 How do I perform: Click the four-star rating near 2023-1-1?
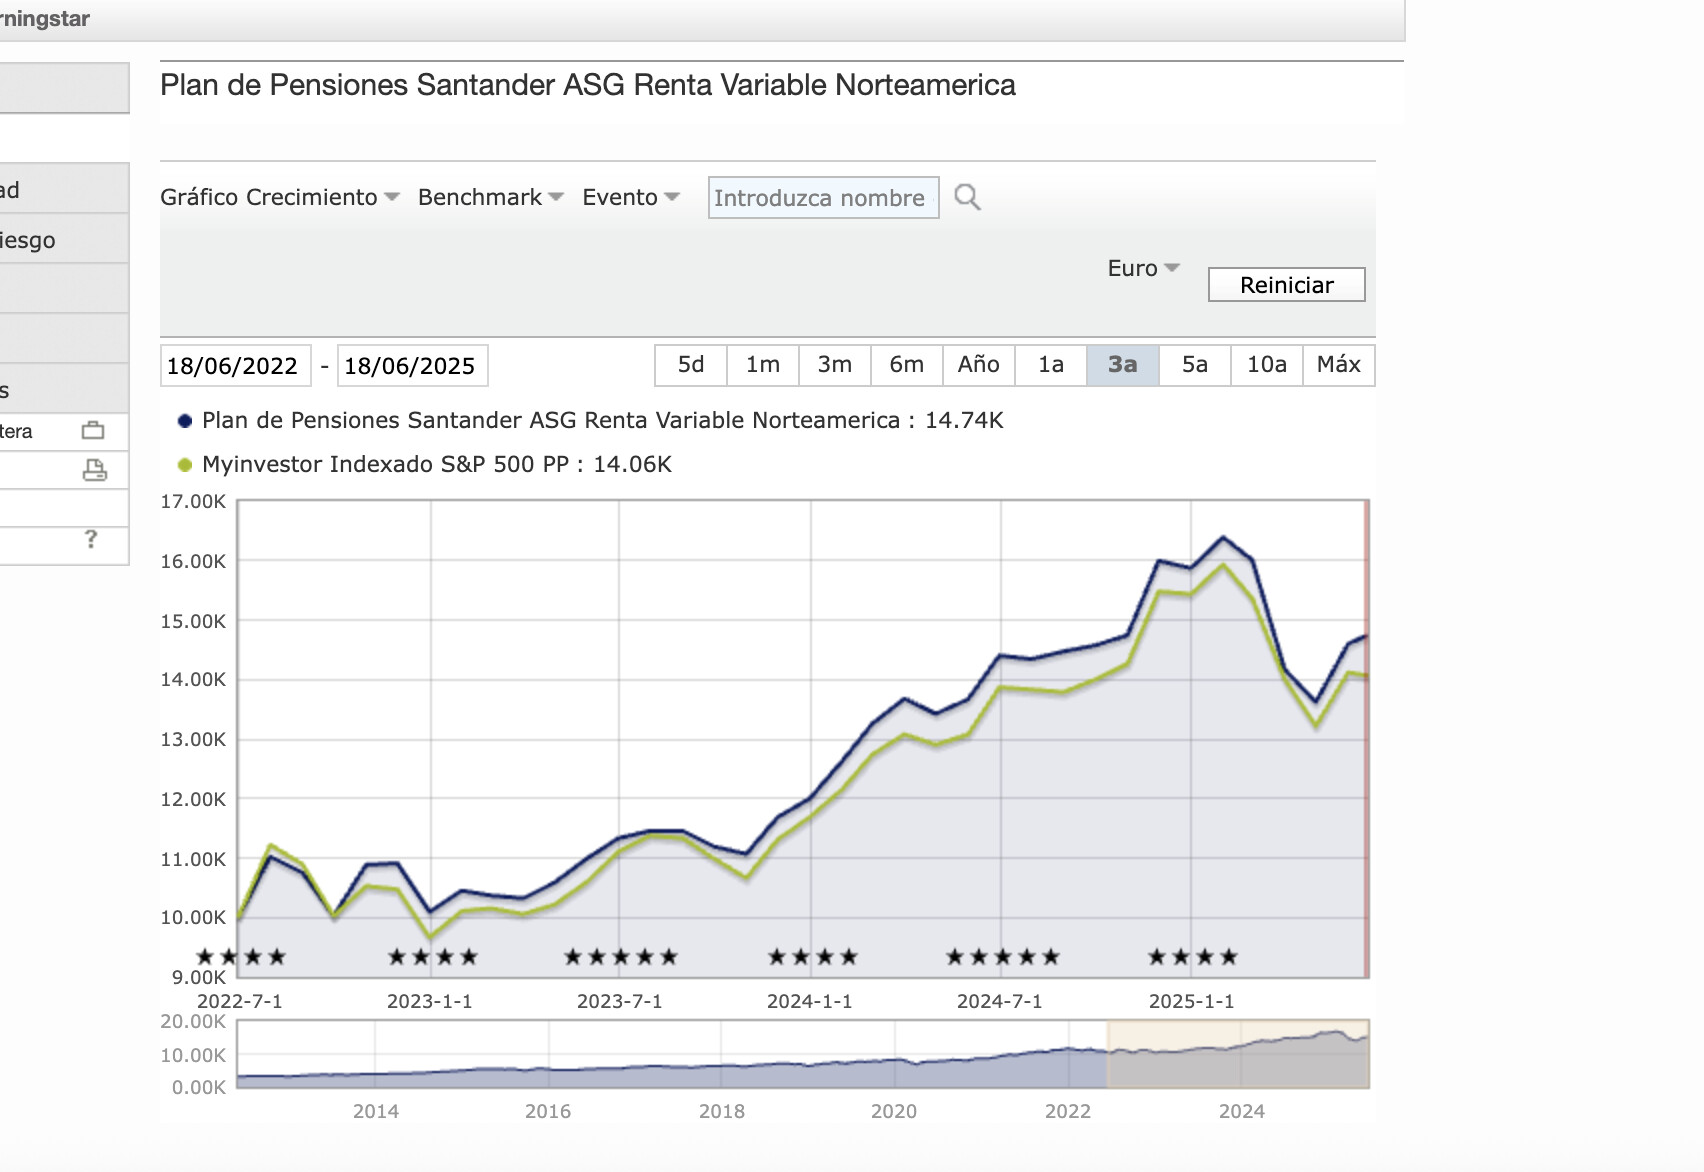coord(433,957)
